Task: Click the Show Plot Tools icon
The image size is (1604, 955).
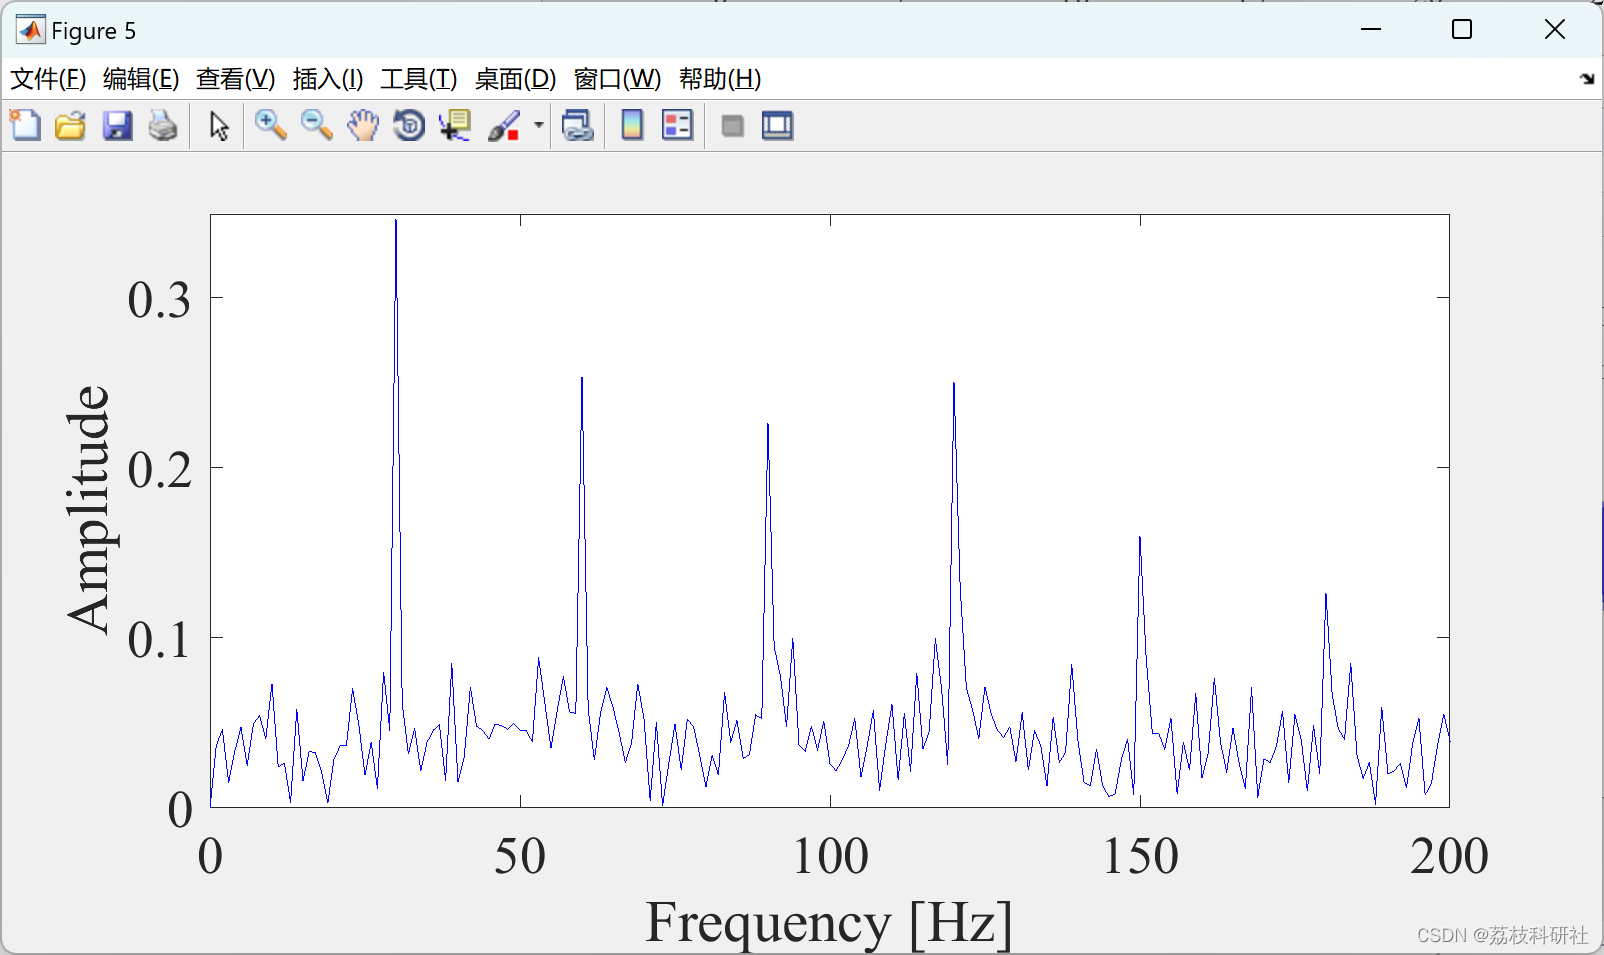Action: pyautogui.click(x=777, y=126)
